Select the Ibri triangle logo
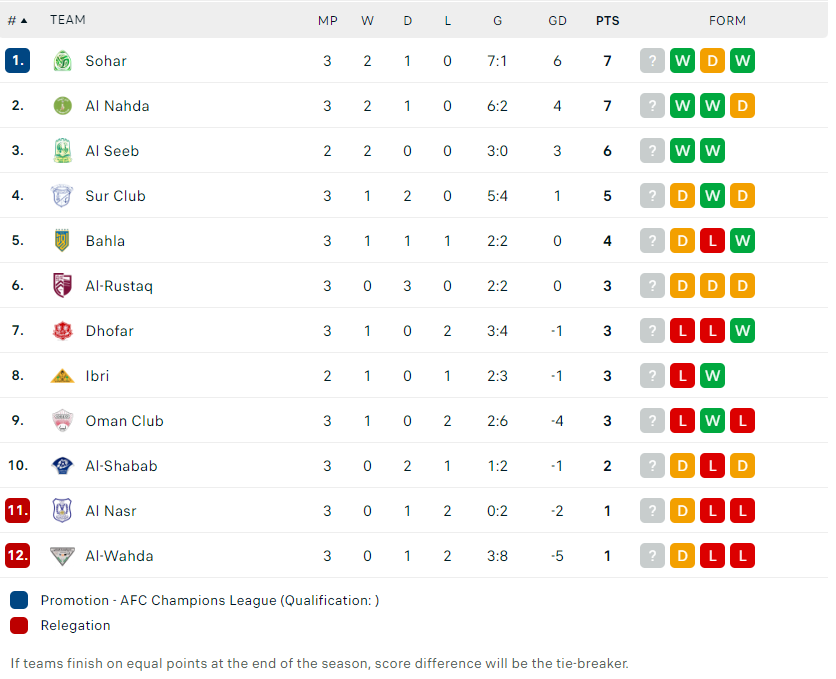 (x=62, y=376)
